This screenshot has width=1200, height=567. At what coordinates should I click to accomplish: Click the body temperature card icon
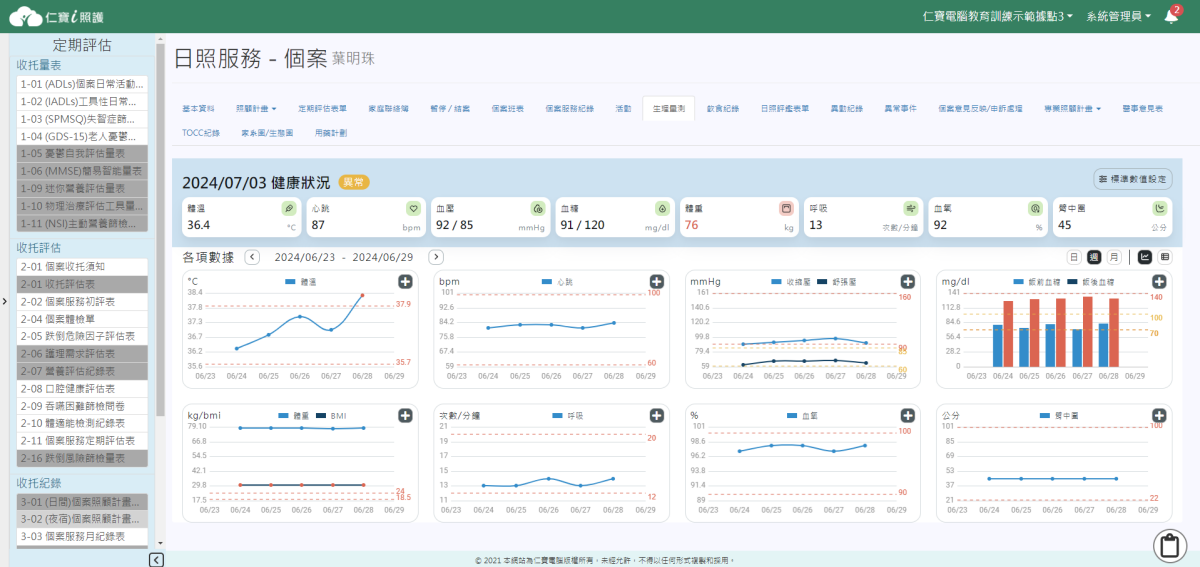[x=289, y=208]
